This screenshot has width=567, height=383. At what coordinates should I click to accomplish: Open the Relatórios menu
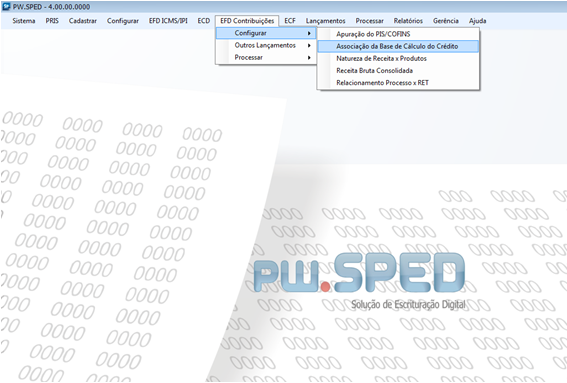click(x=408, y=21)
